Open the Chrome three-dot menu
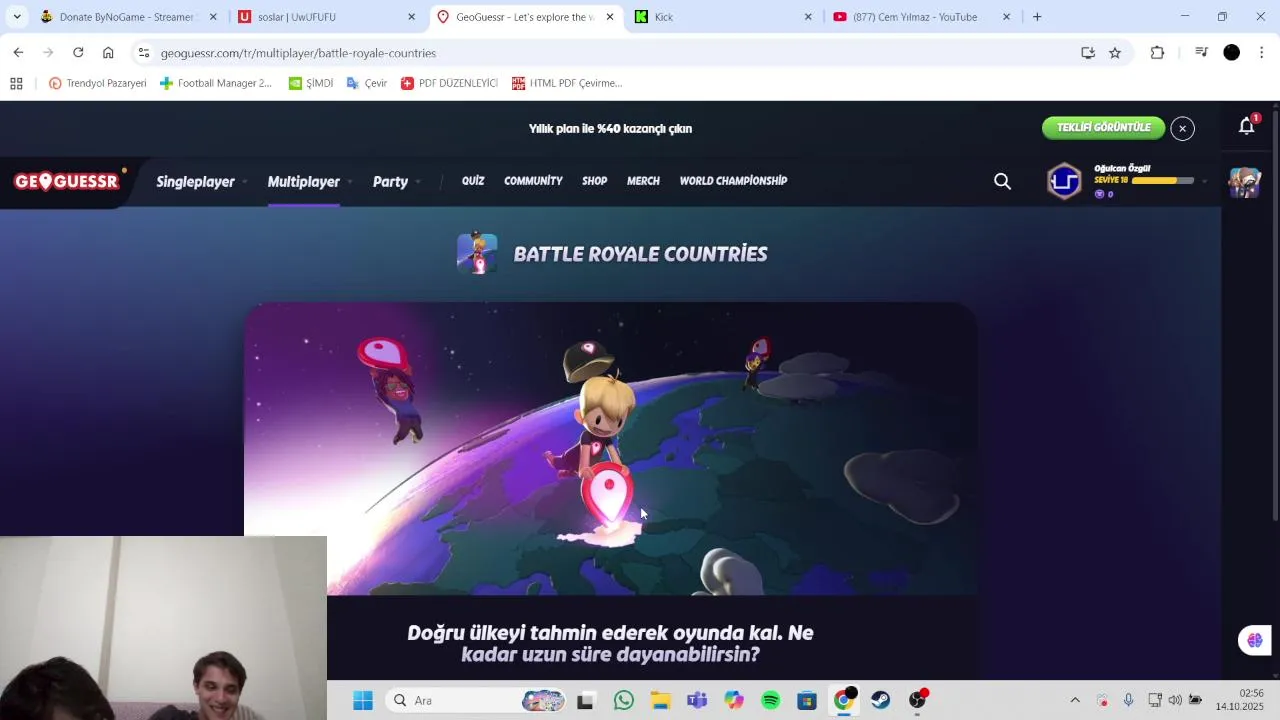This screenshot has width=1280, height=720. pos(1262,53)
